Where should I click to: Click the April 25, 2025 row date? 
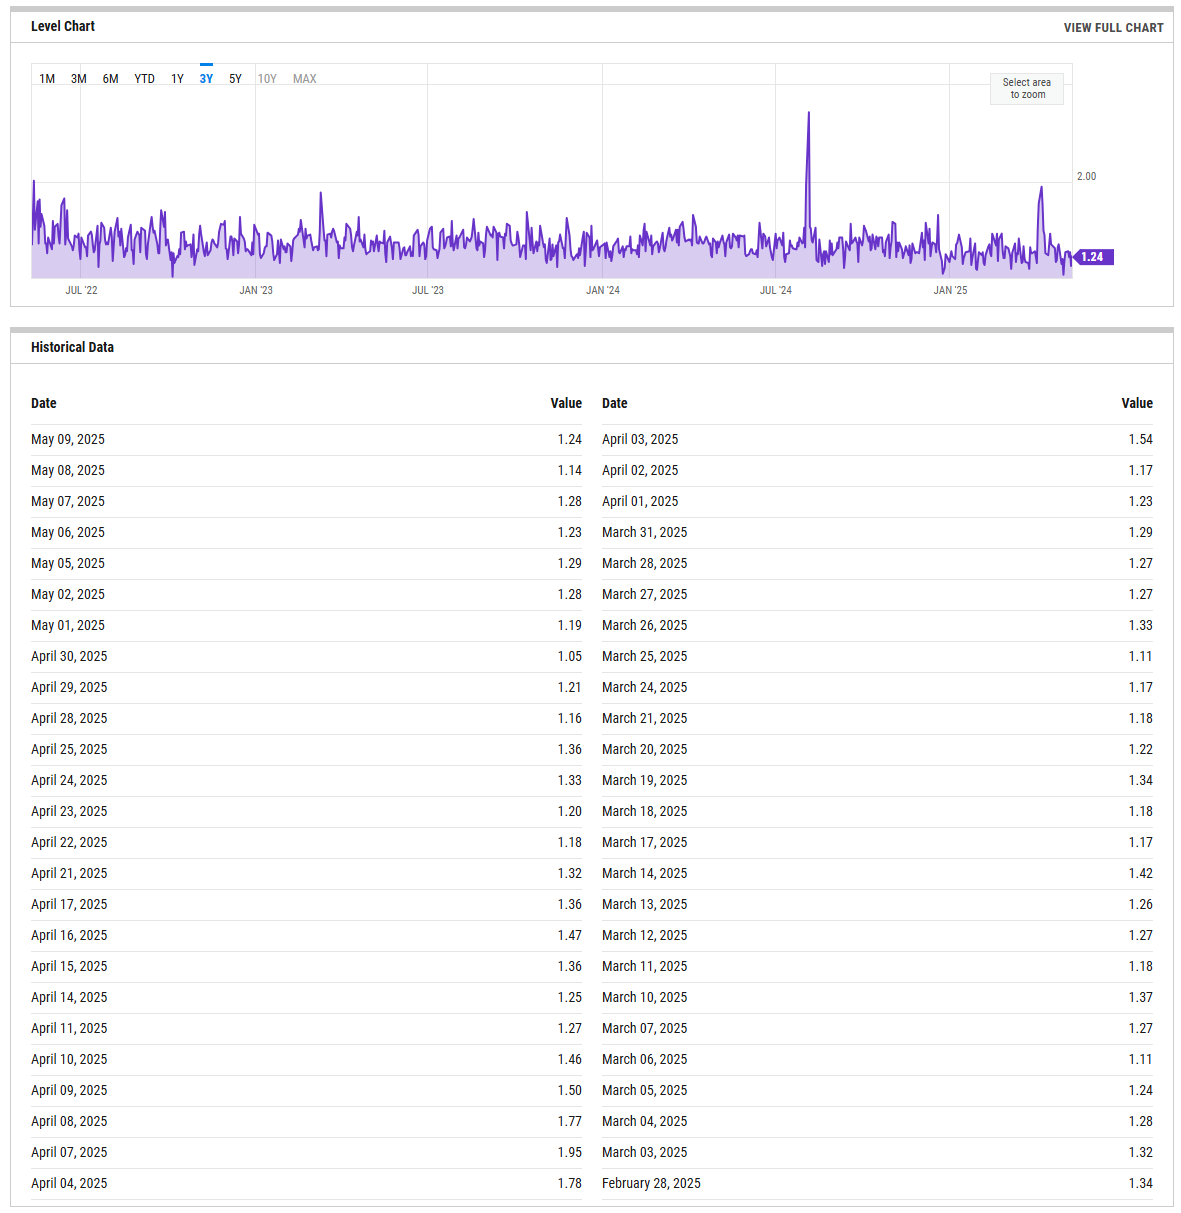click(69, 749)
